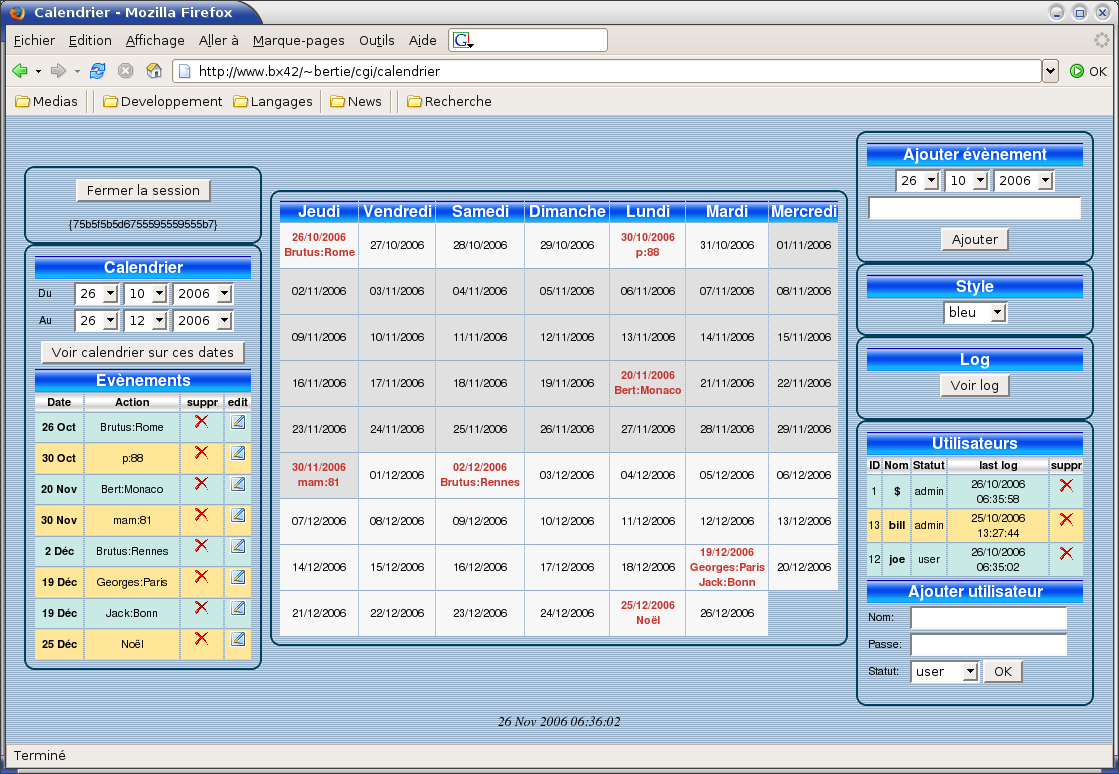1119x774 pixels.
Task: Delete the Brutus:Rome event with red X
Action: point(201,422)
